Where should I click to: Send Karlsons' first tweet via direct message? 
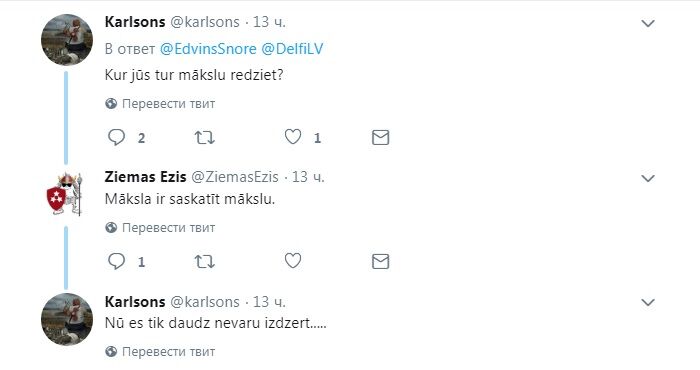click(380, 137)
